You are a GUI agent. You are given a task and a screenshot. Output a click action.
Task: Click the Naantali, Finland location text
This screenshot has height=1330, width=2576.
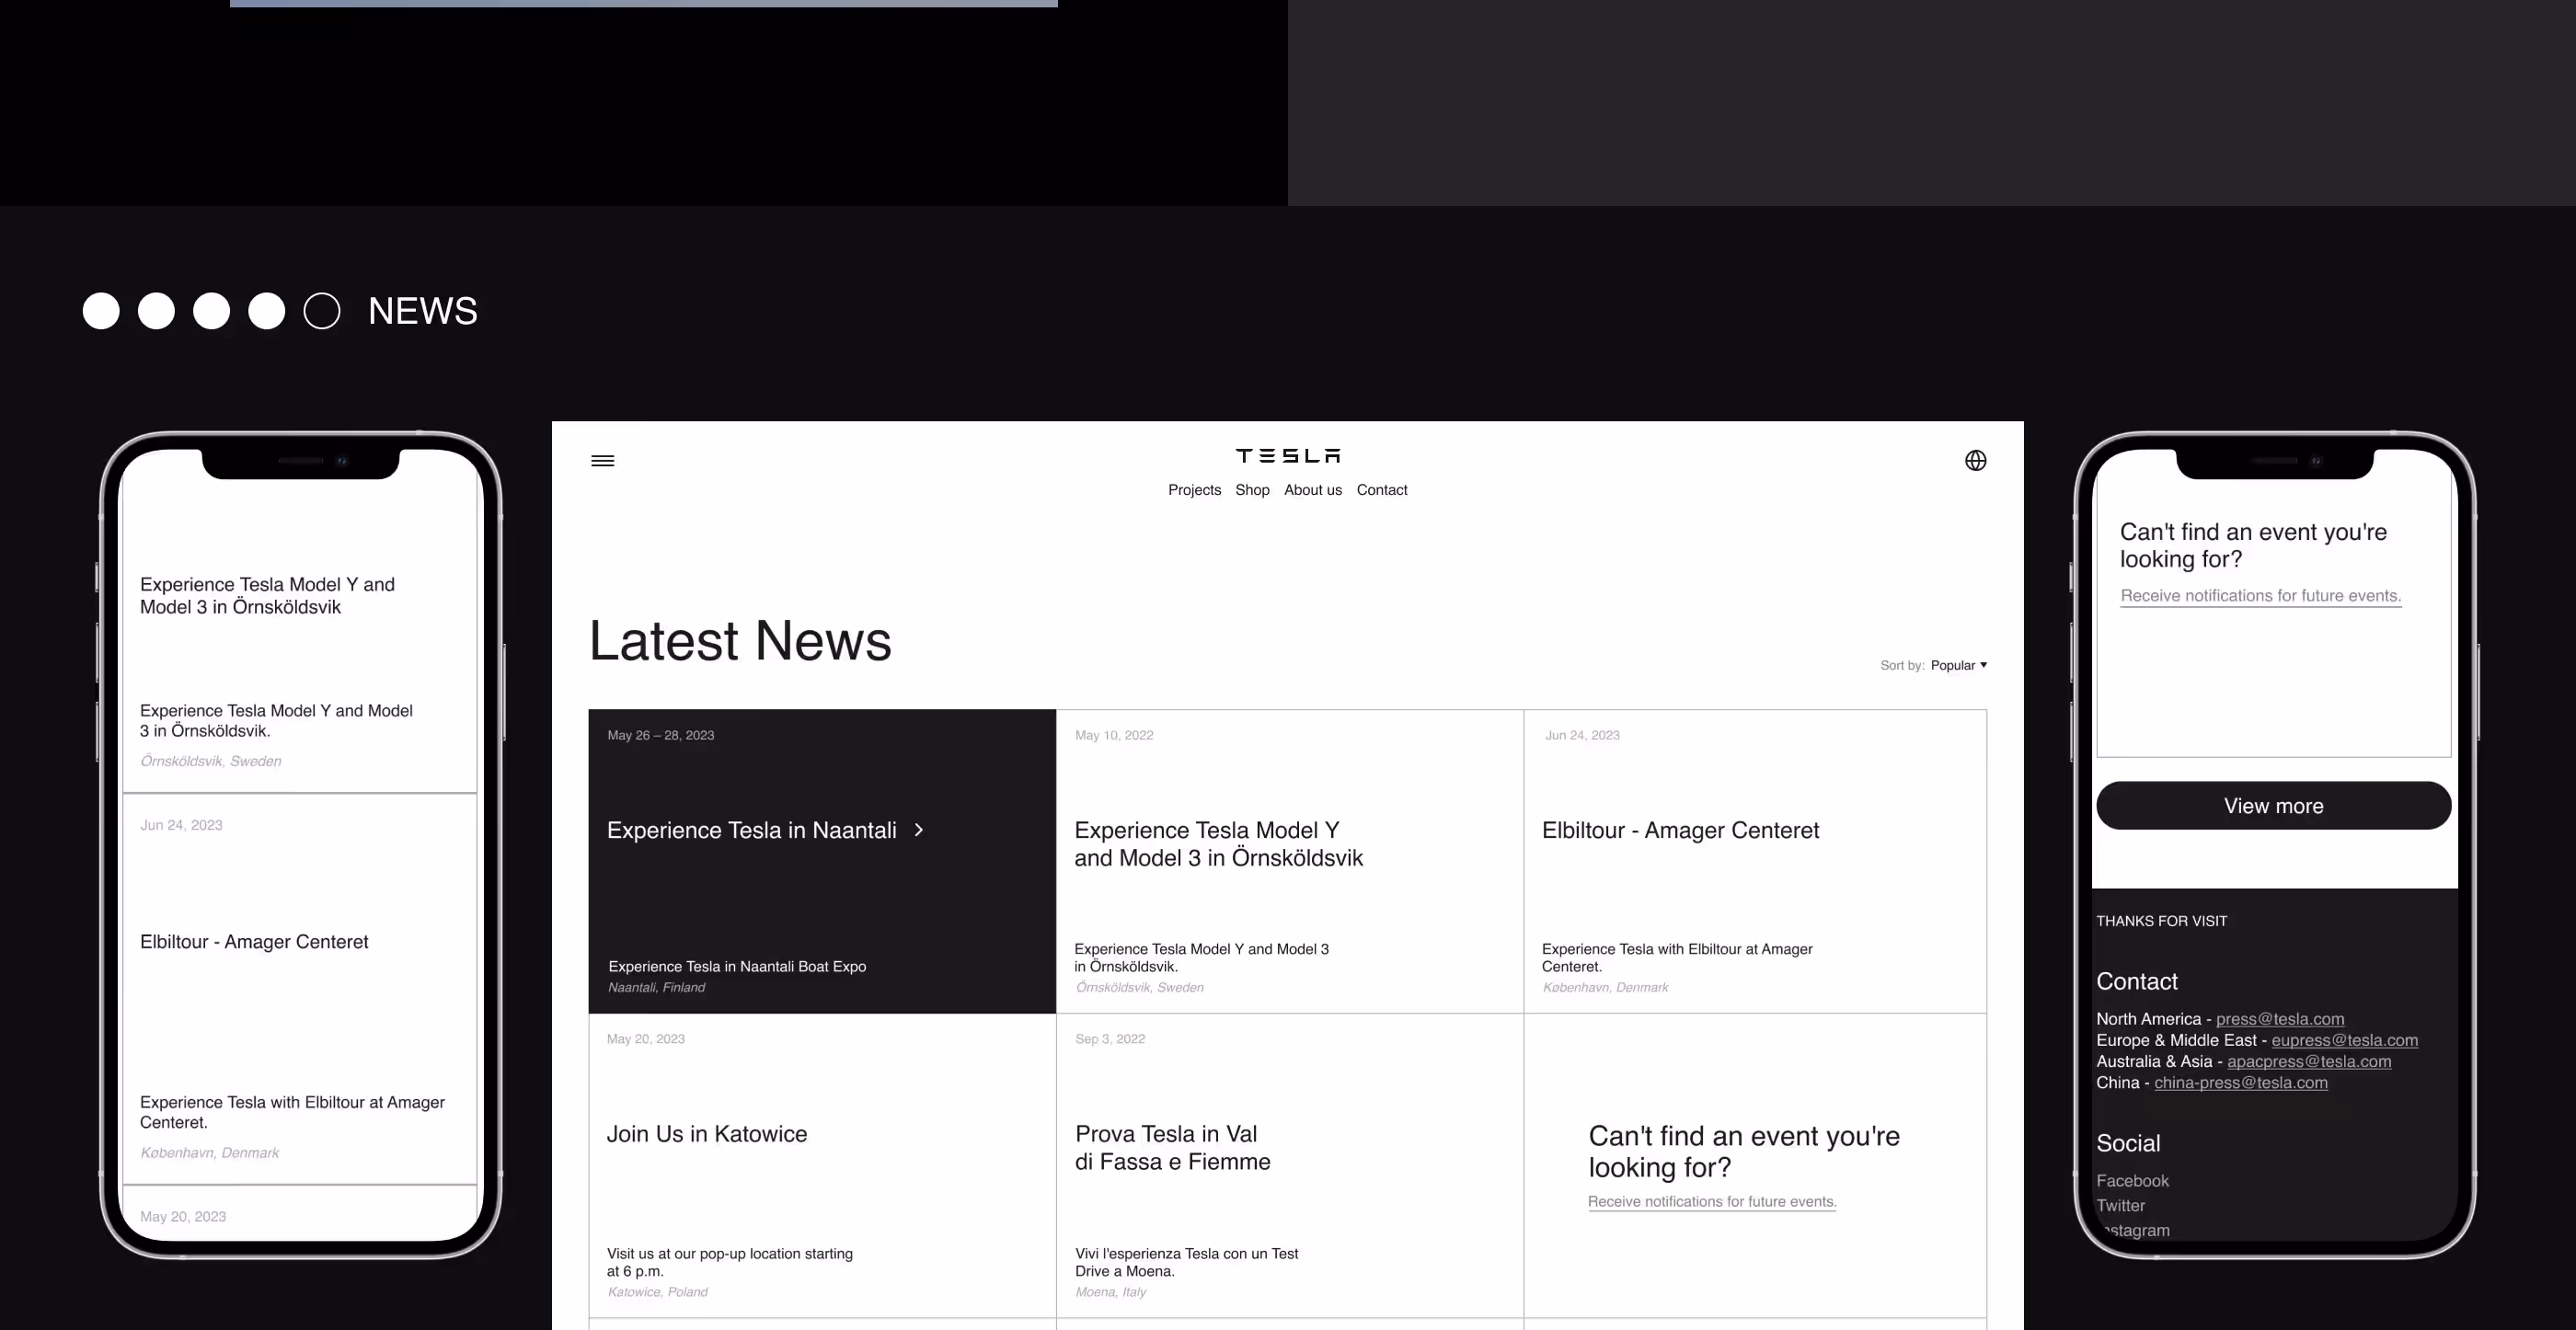657,987
